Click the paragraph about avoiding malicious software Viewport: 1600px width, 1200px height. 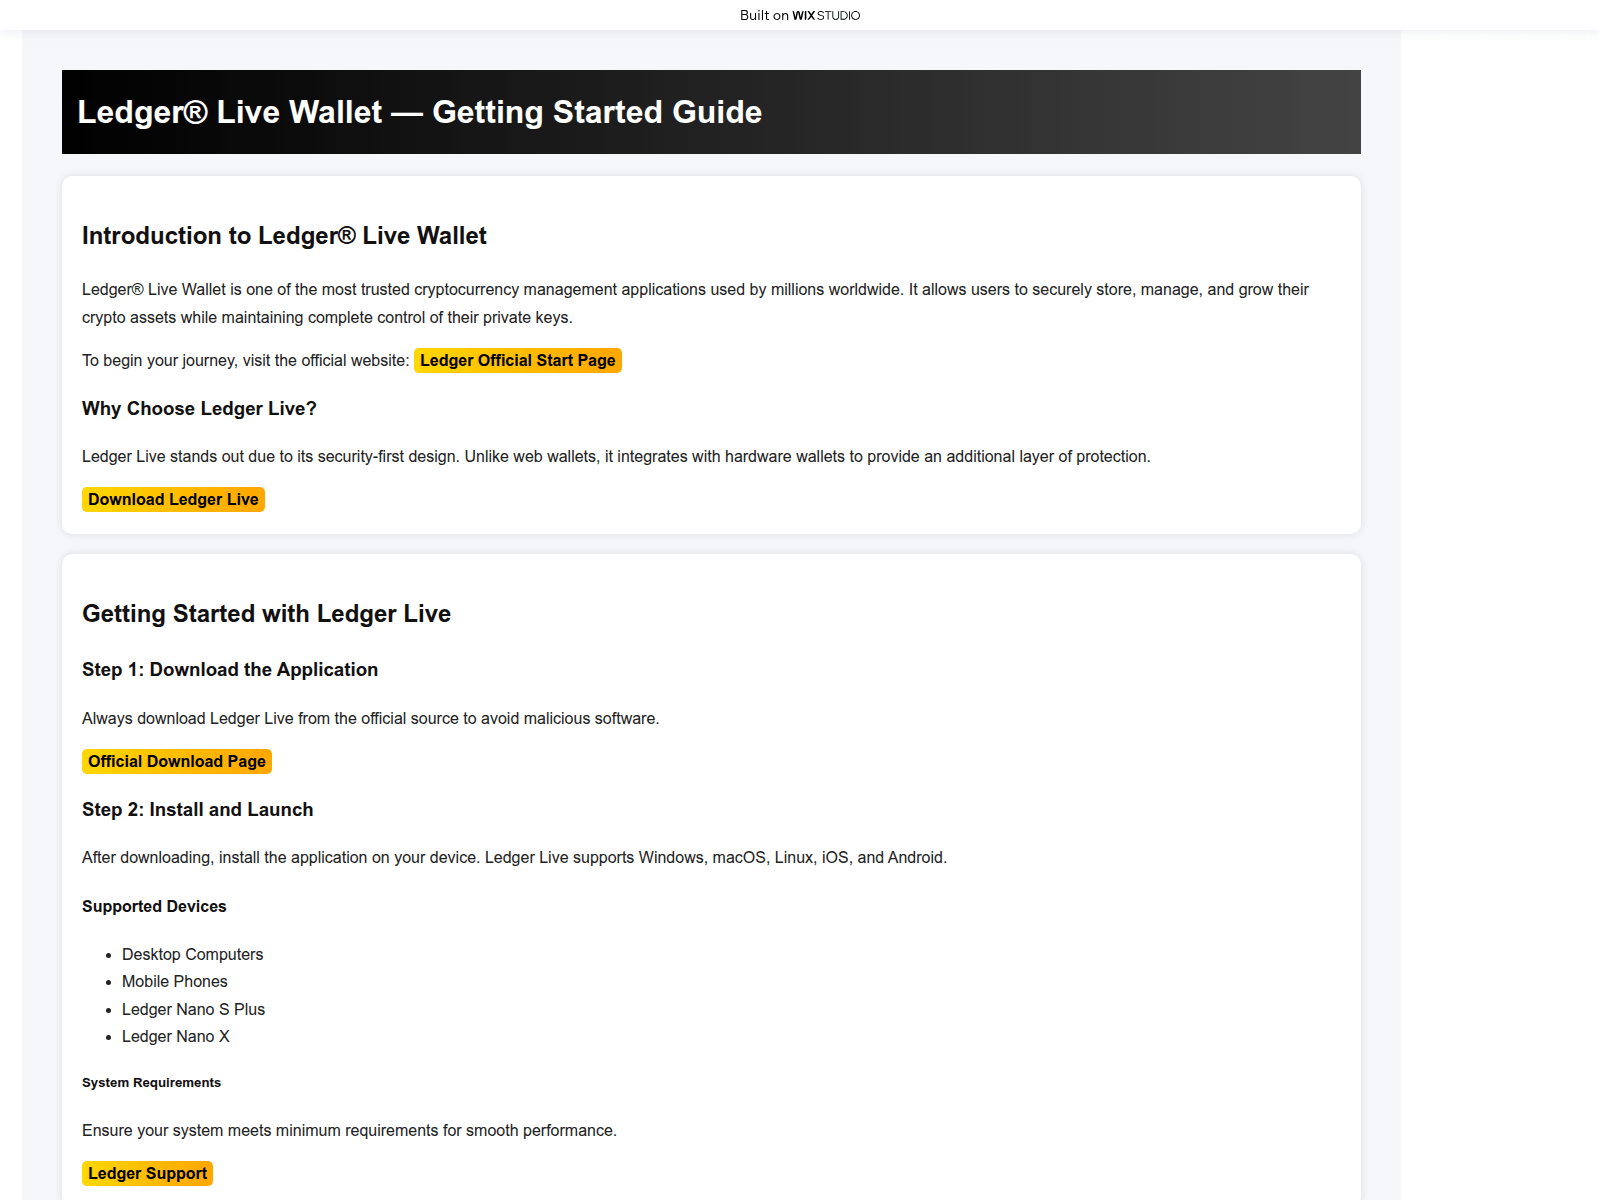(x=370, y=718)
